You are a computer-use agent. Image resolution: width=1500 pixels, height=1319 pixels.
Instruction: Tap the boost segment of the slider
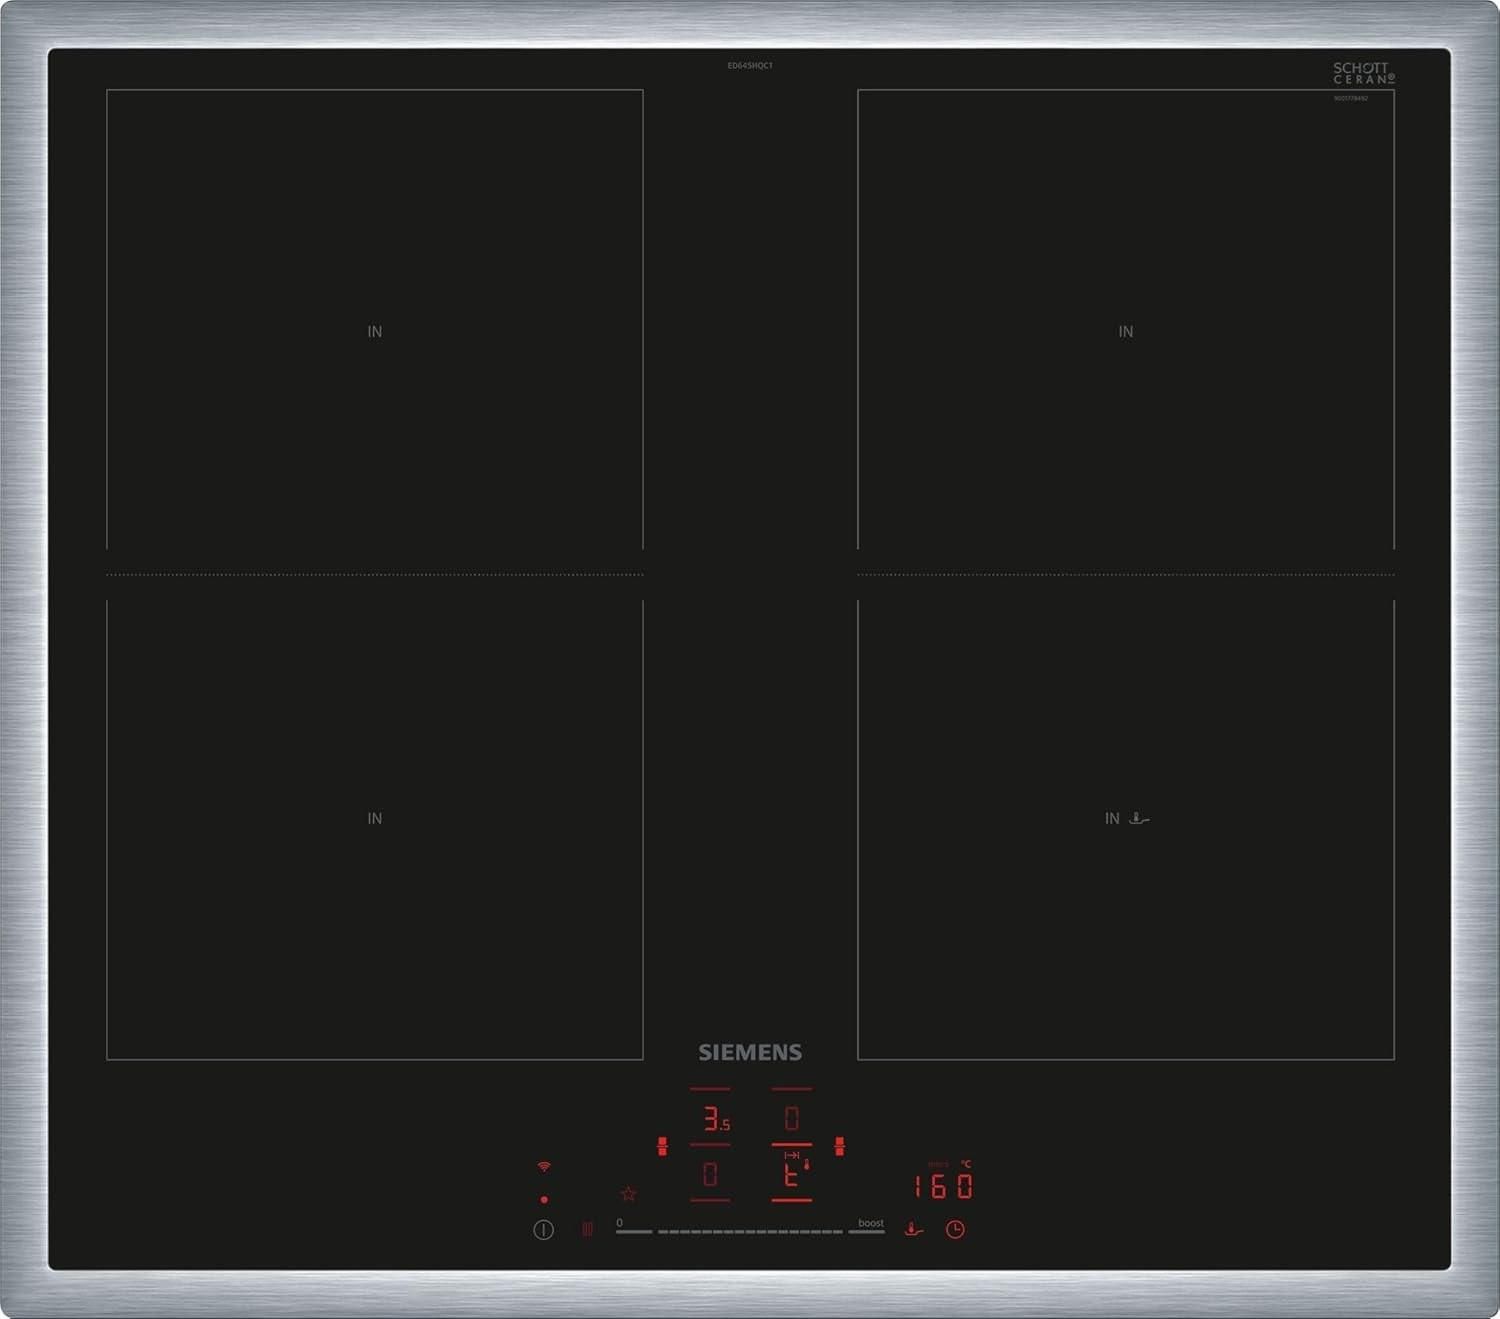(867, 1227)
